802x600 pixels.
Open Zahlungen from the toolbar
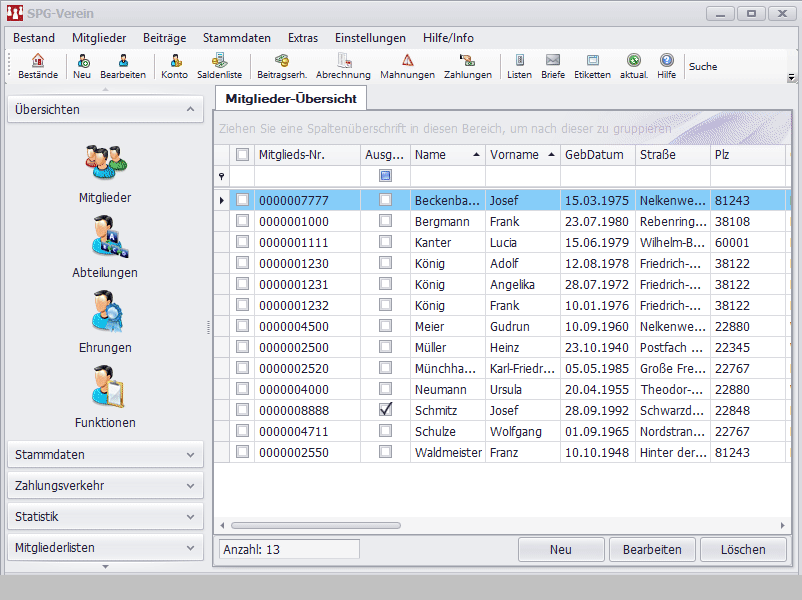(467, 66)
